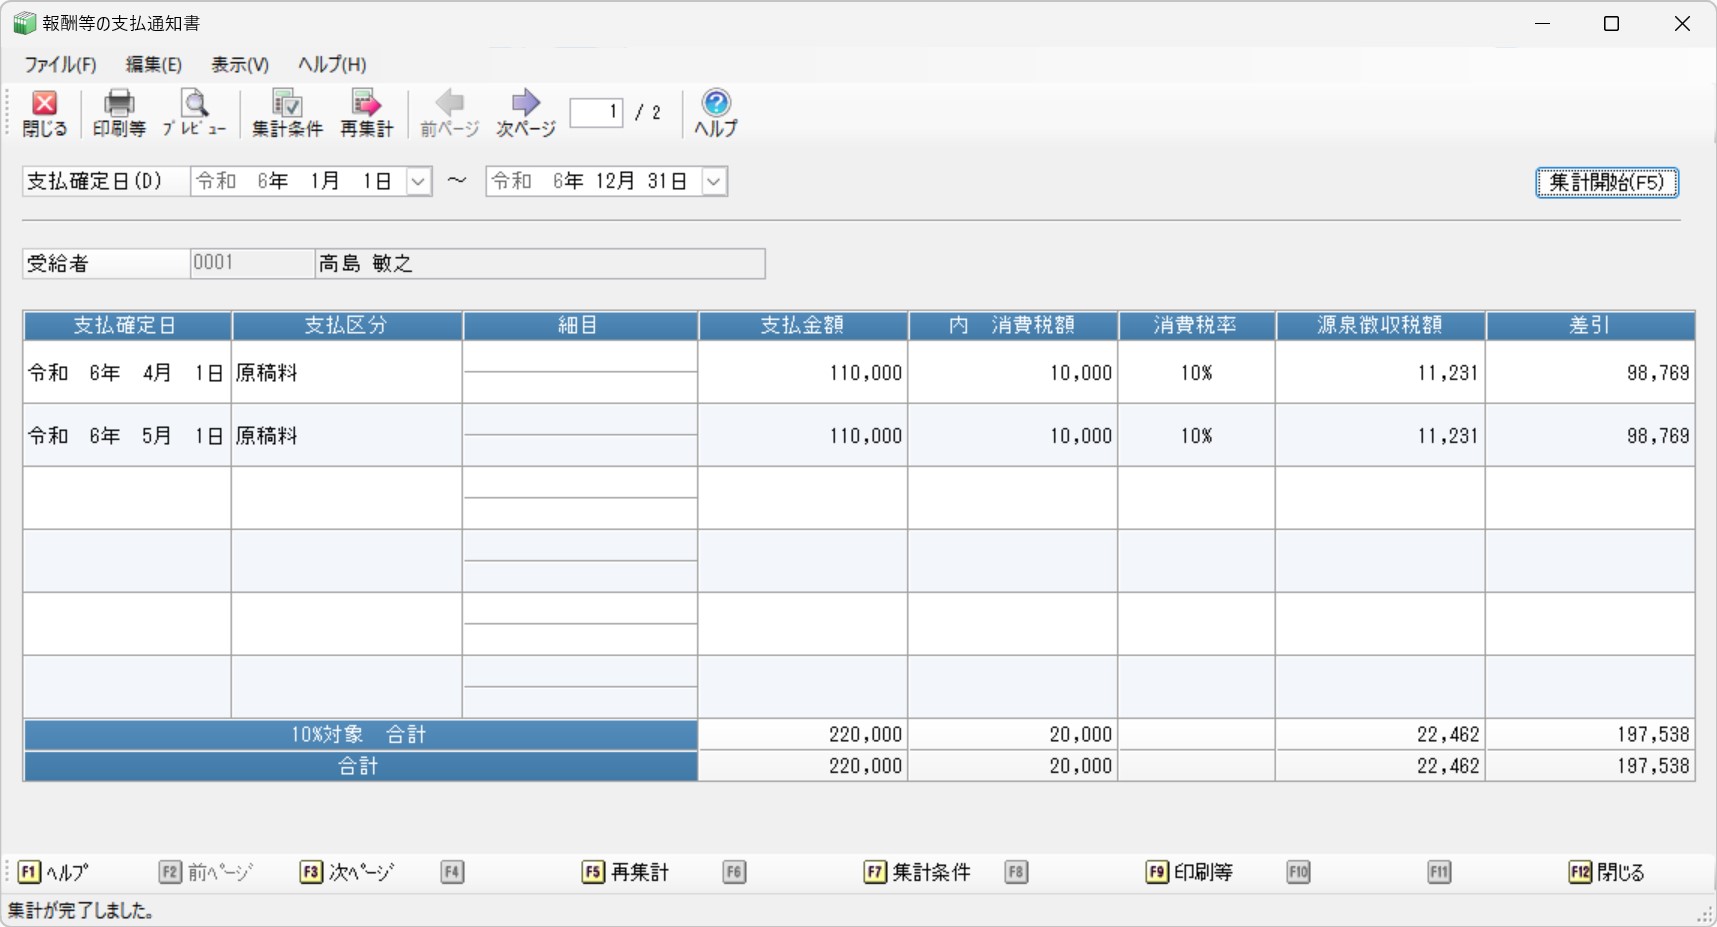Expand the start date dropdown arrow
This screenshot has height=927, width=1717.
click(x=419, y=182)
